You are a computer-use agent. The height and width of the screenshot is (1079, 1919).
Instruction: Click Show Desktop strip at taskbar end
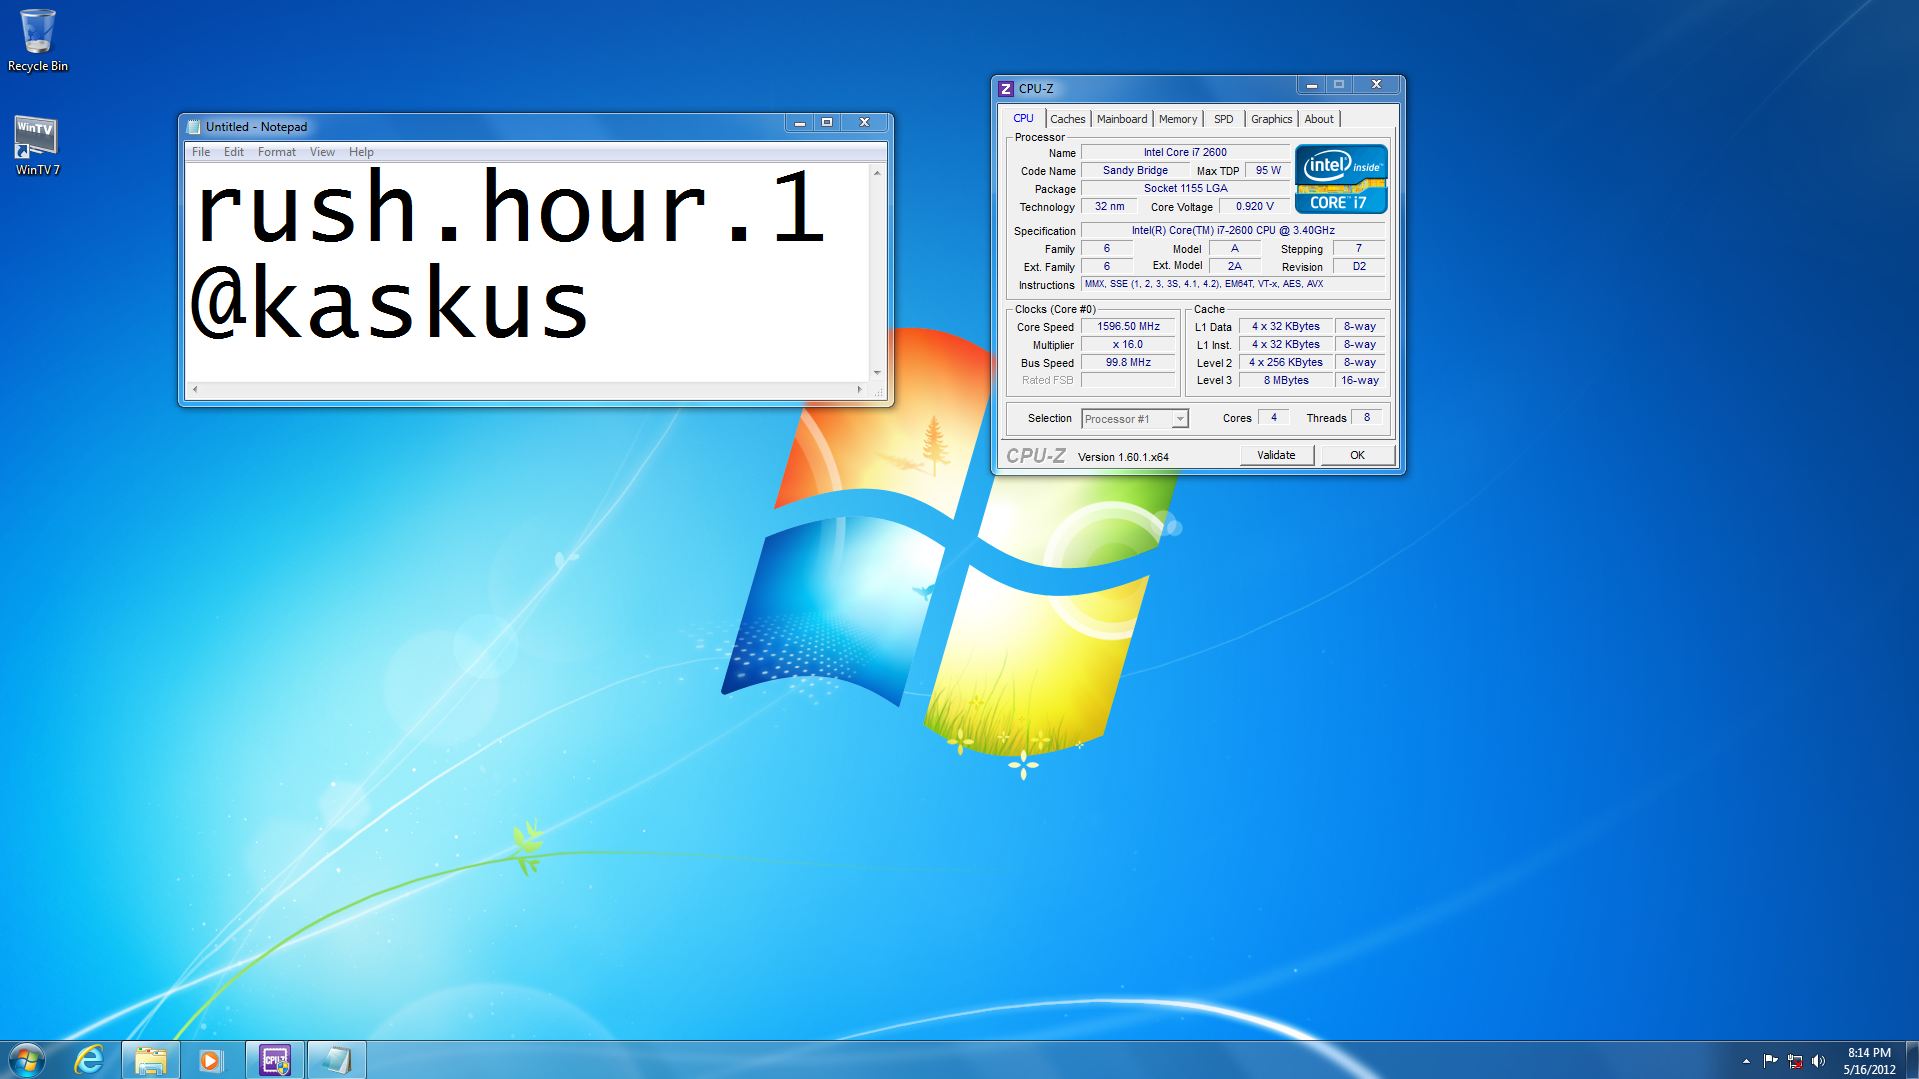pos(1911,1060)
